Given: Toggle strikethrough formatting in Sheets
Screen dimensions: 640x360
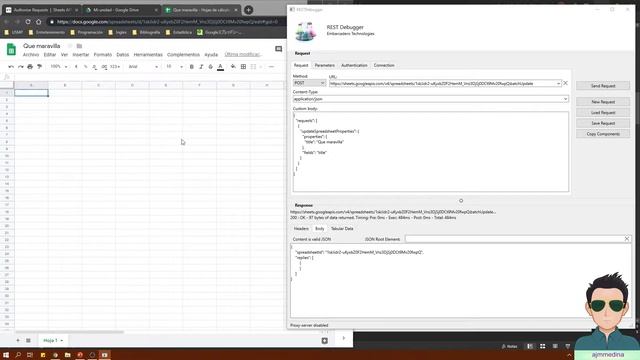Looking at the screenshot, I should [x=211, y=67].
